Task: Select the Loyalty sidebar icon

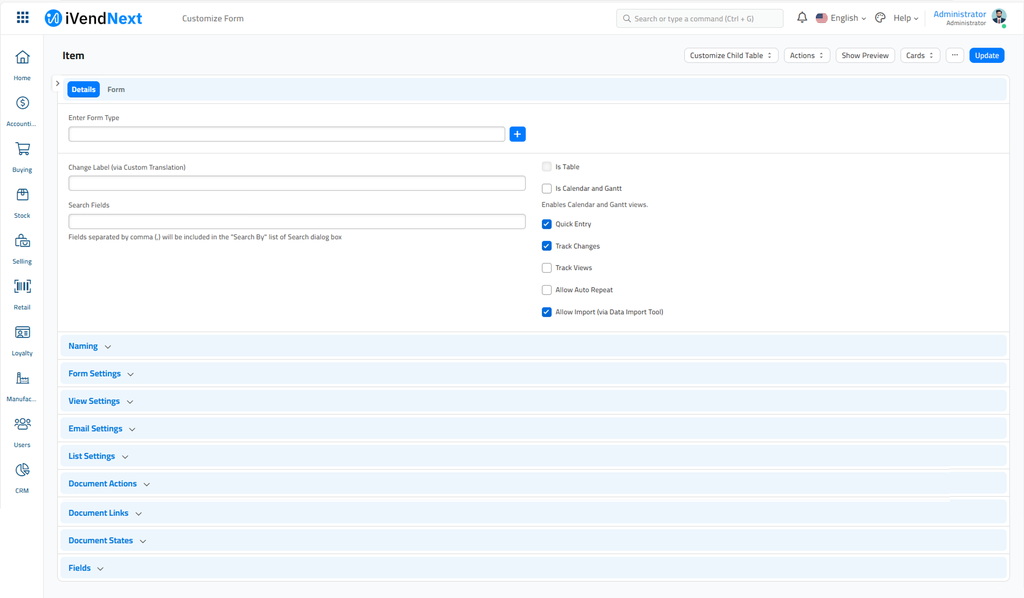Action: pyautogui.click(x=22, y=334)
